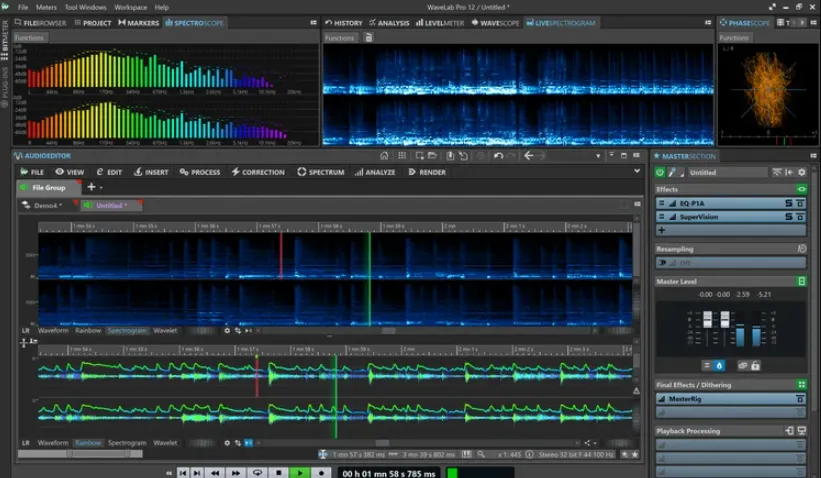This screenshot has height=478, width=821.
Task: Solo the SuperVision effect
Action: 789,217
